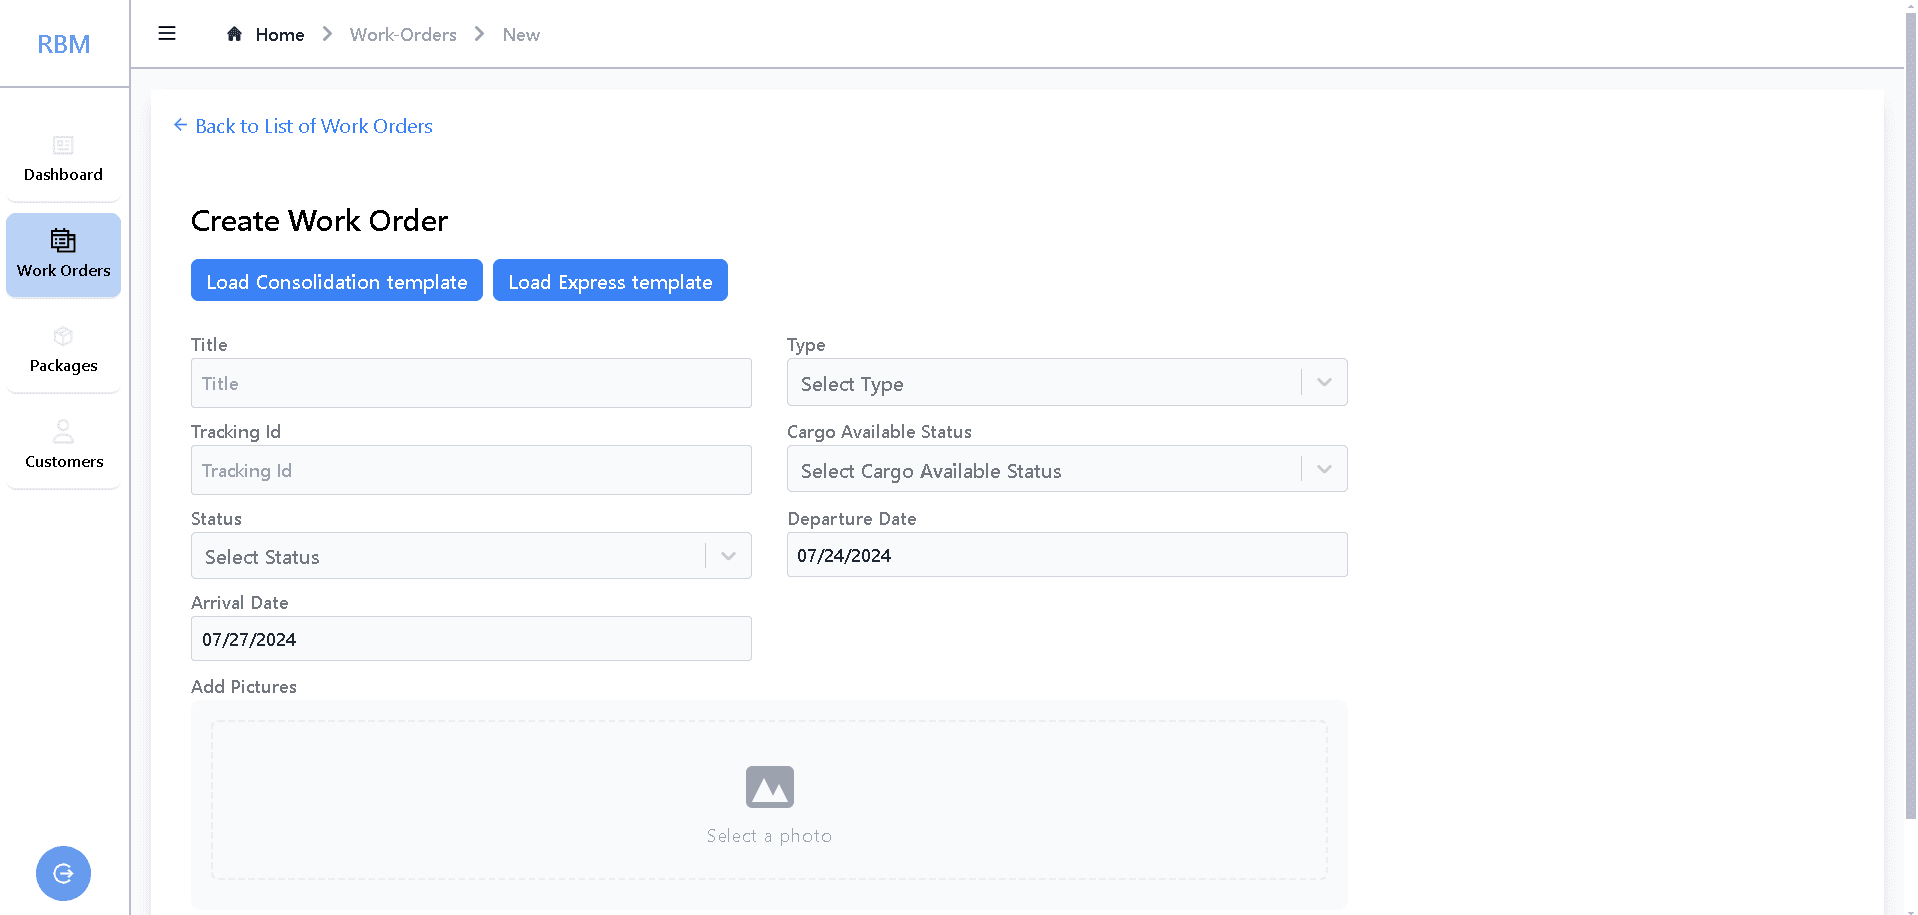
Task: Open Packages in the sidebar
Action: (x=63, y=351)
